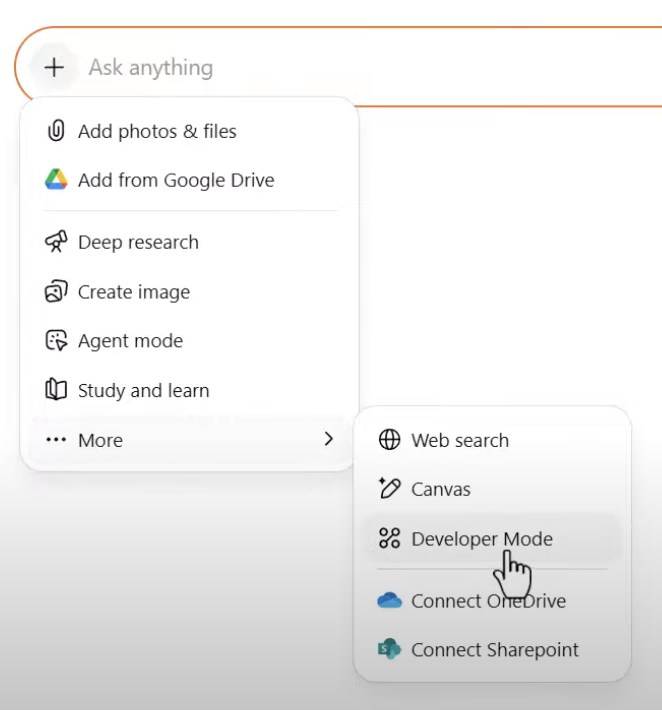
Task: Click the three-dot icon beside More
Action: click(x=56, y=440)
